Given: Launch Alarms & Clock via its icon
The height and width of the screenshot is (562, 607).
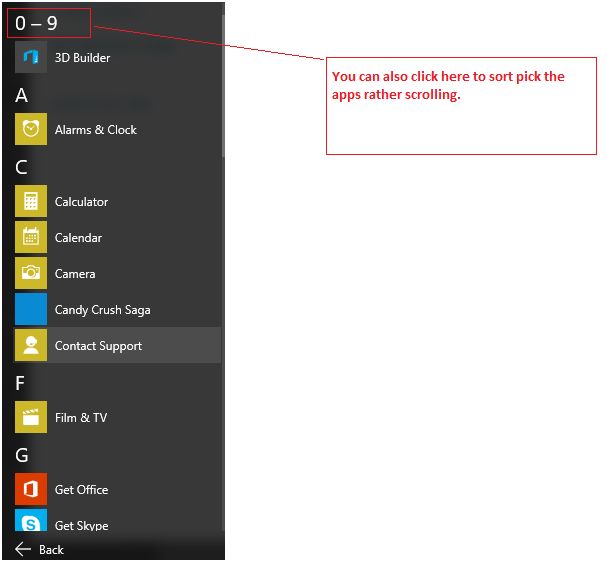Looking at the screenshot, I should [31, 129].
